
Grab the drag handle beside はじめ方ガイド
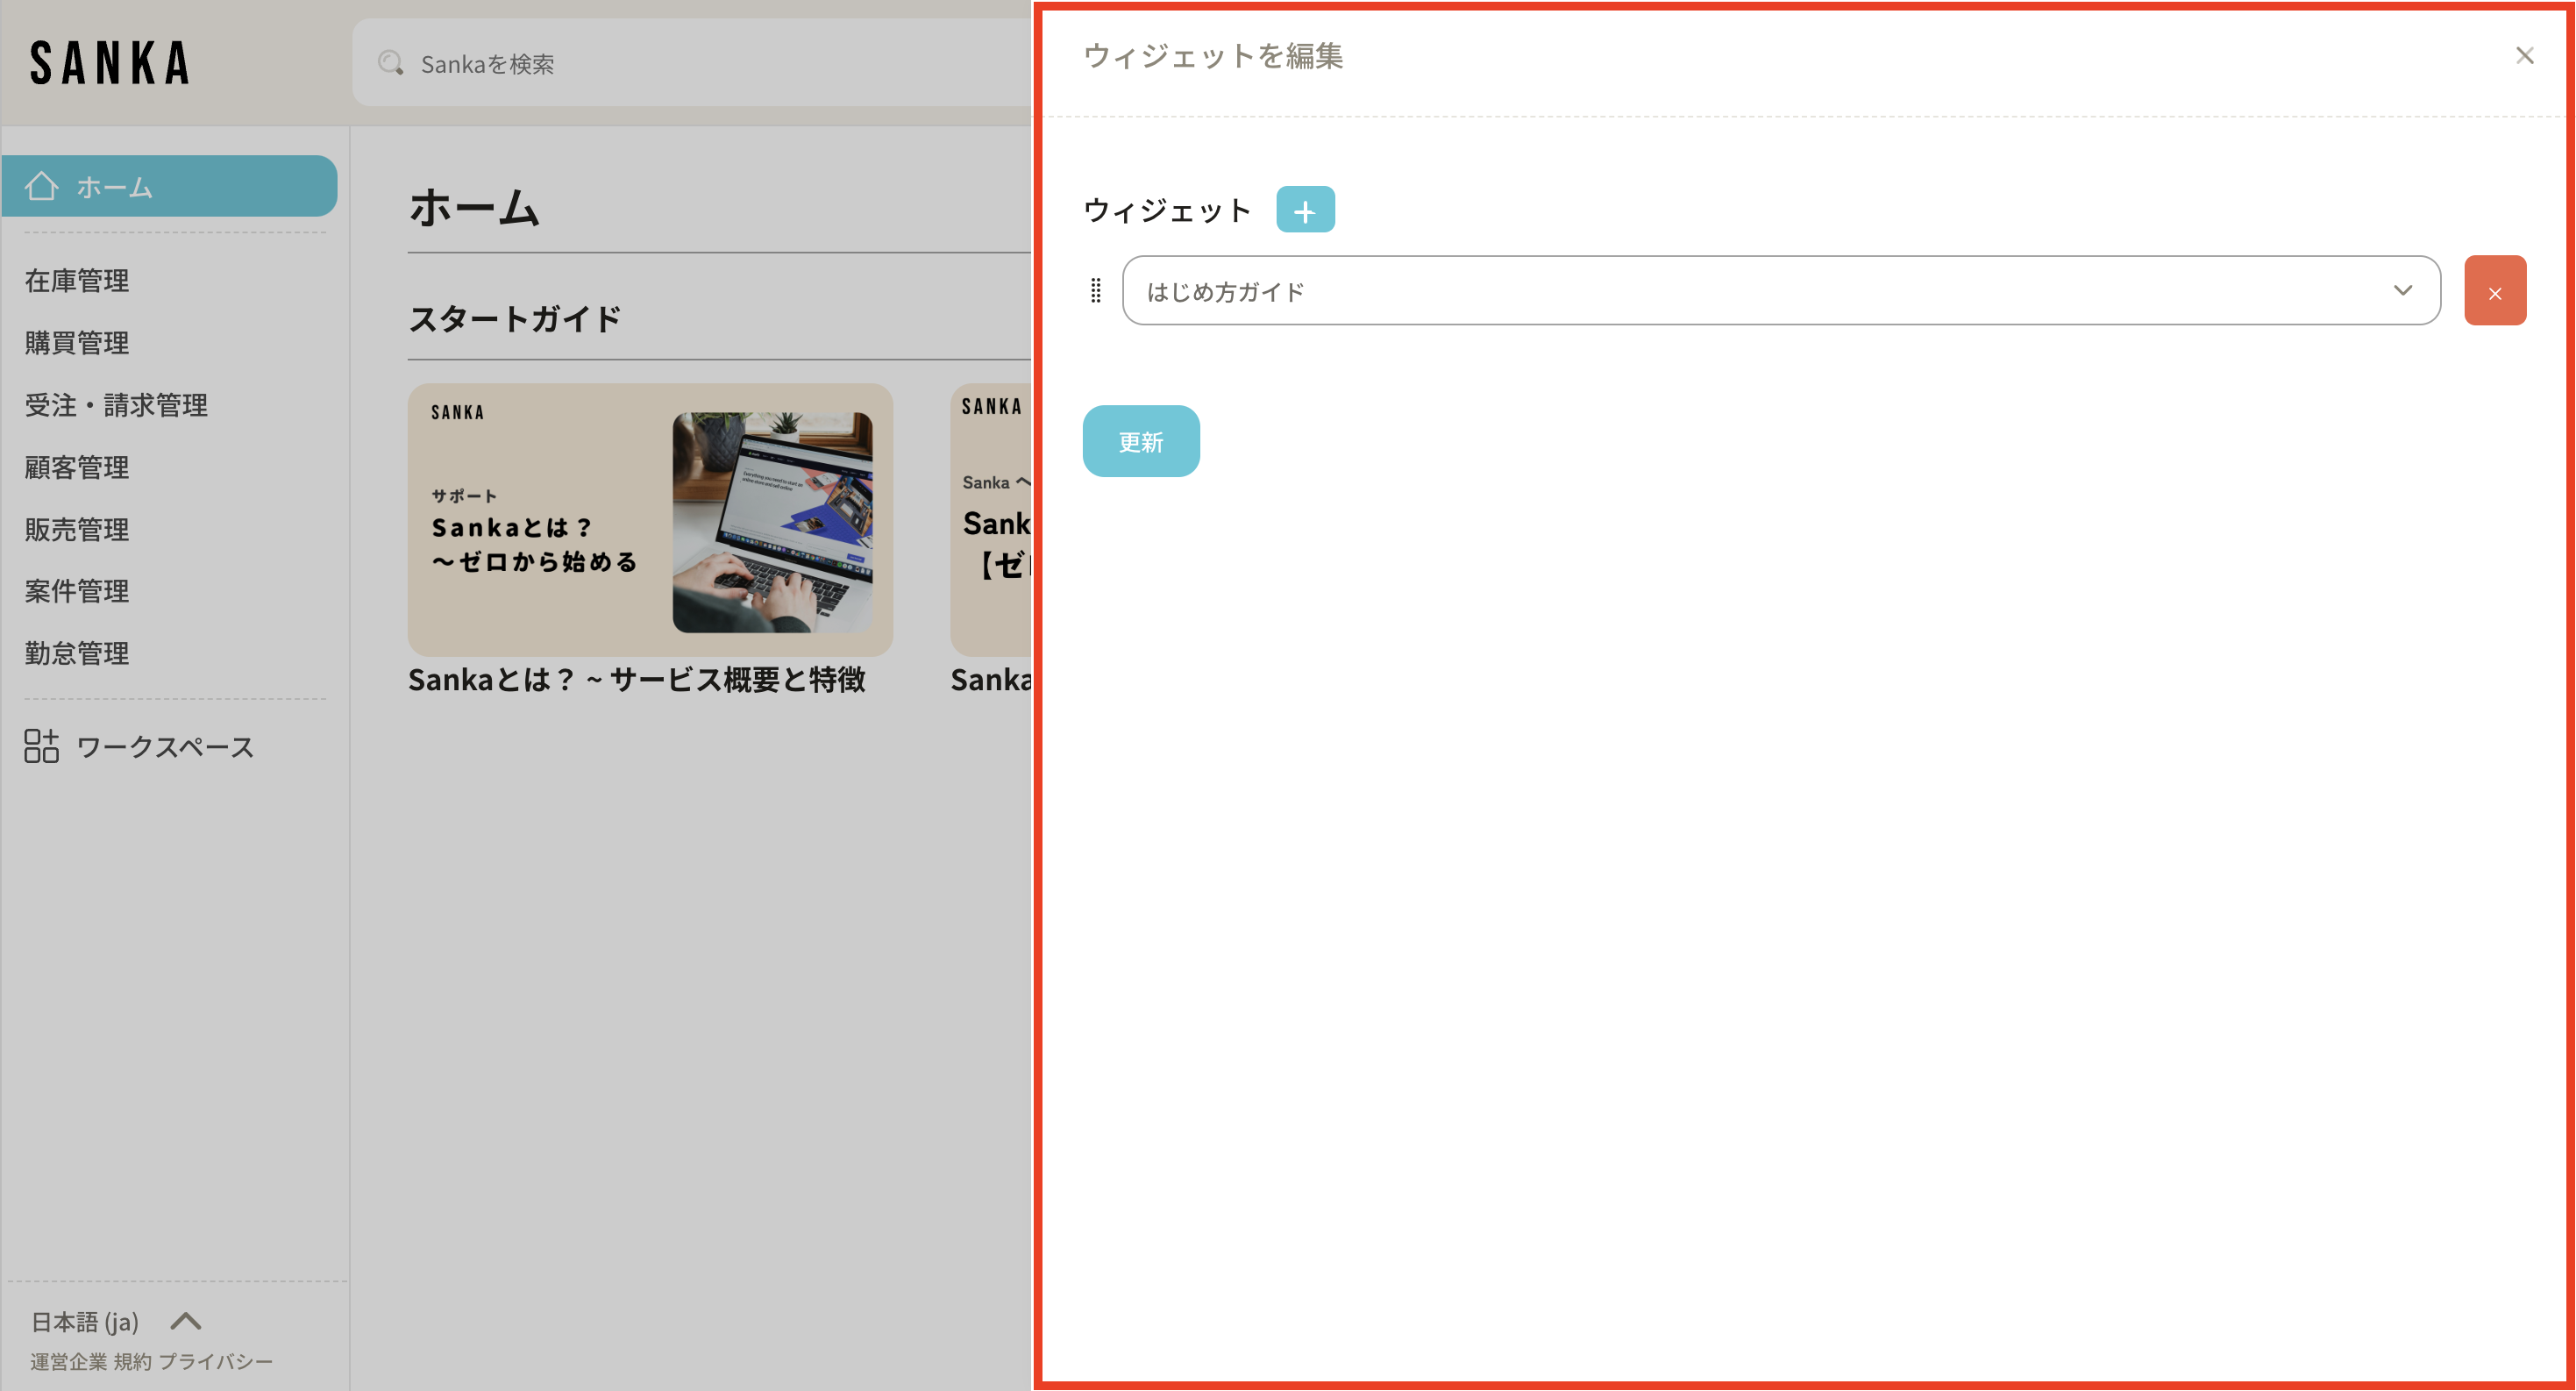pos(1095,291)
